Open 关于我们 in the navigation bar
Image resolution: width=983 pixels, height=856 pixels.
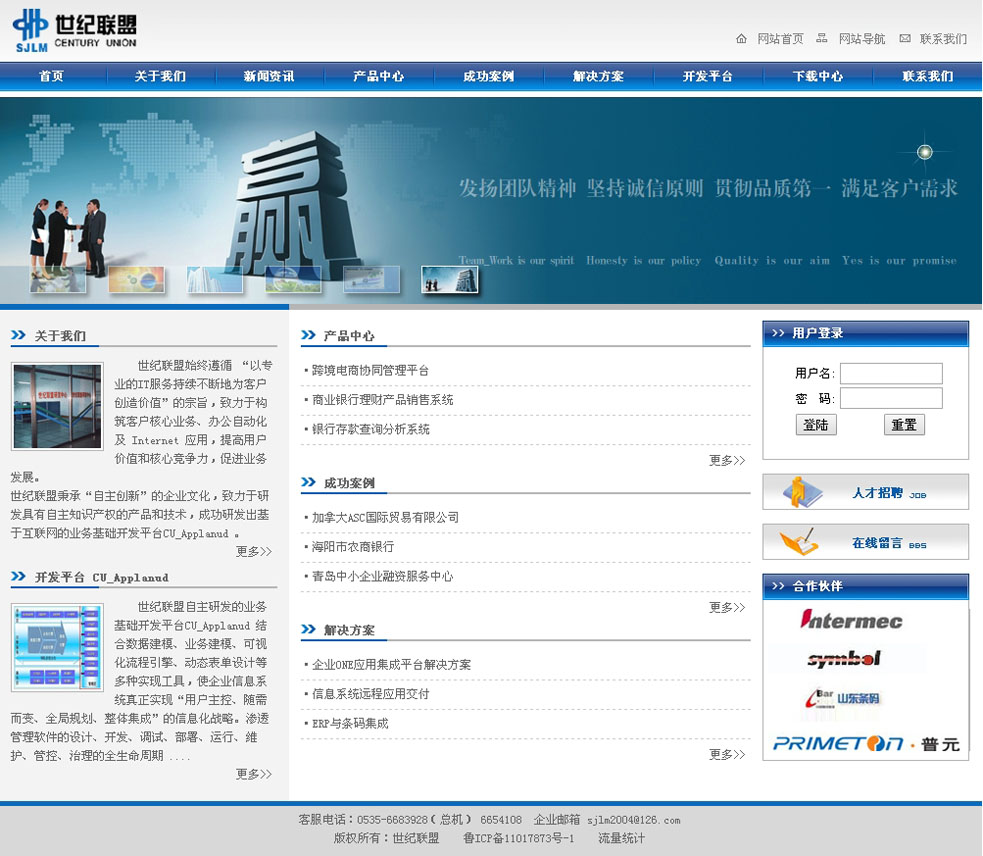point(160,76)
